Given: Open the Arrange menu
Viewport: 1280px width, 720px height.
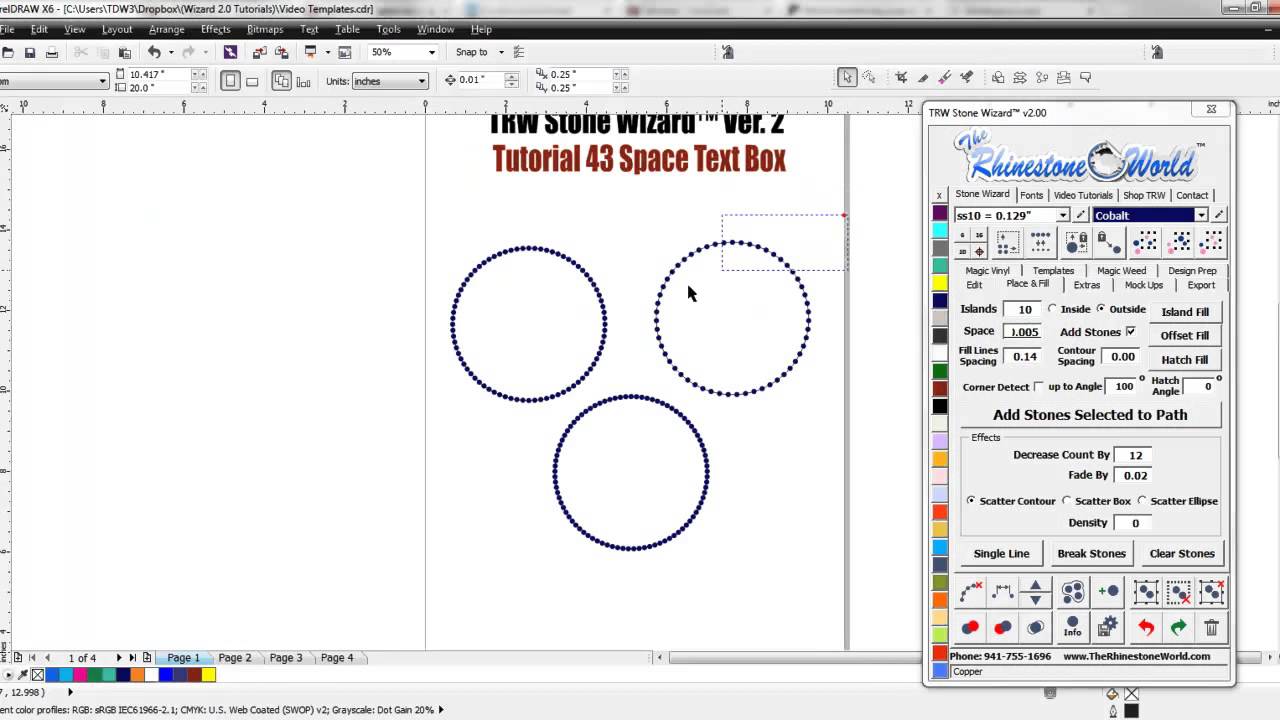Looking at the screenshot, I should coord(166,29).
